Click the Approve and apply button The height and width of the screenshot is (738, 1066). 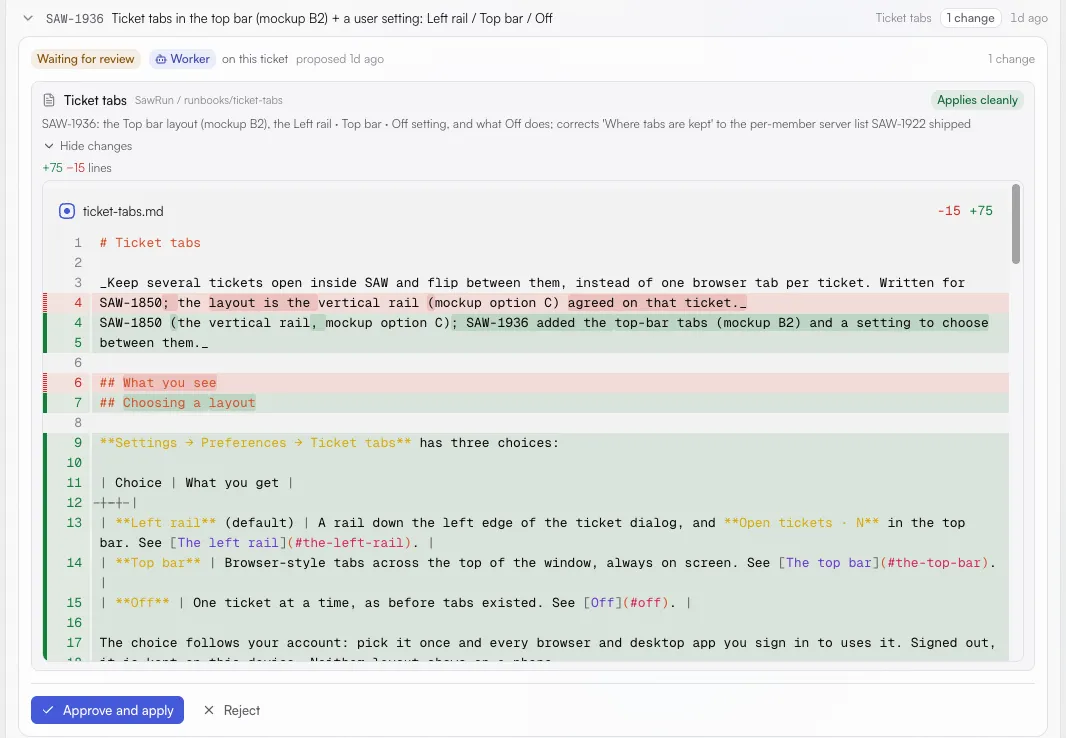[x=107, y=710]
